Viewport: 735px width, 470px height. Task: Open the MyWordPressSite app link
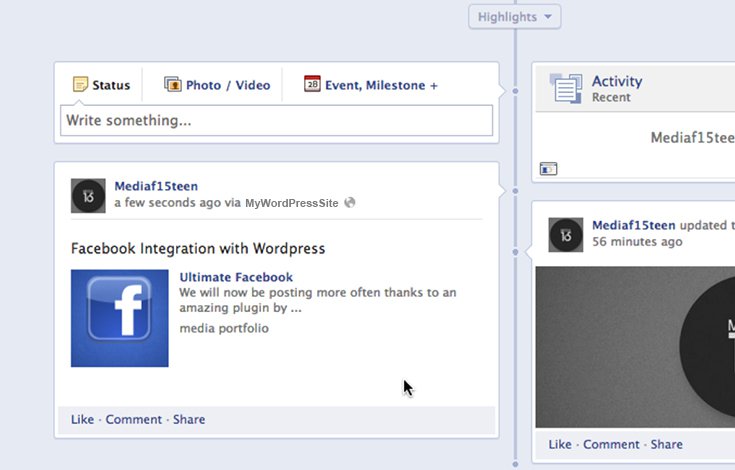coord(292,203)
